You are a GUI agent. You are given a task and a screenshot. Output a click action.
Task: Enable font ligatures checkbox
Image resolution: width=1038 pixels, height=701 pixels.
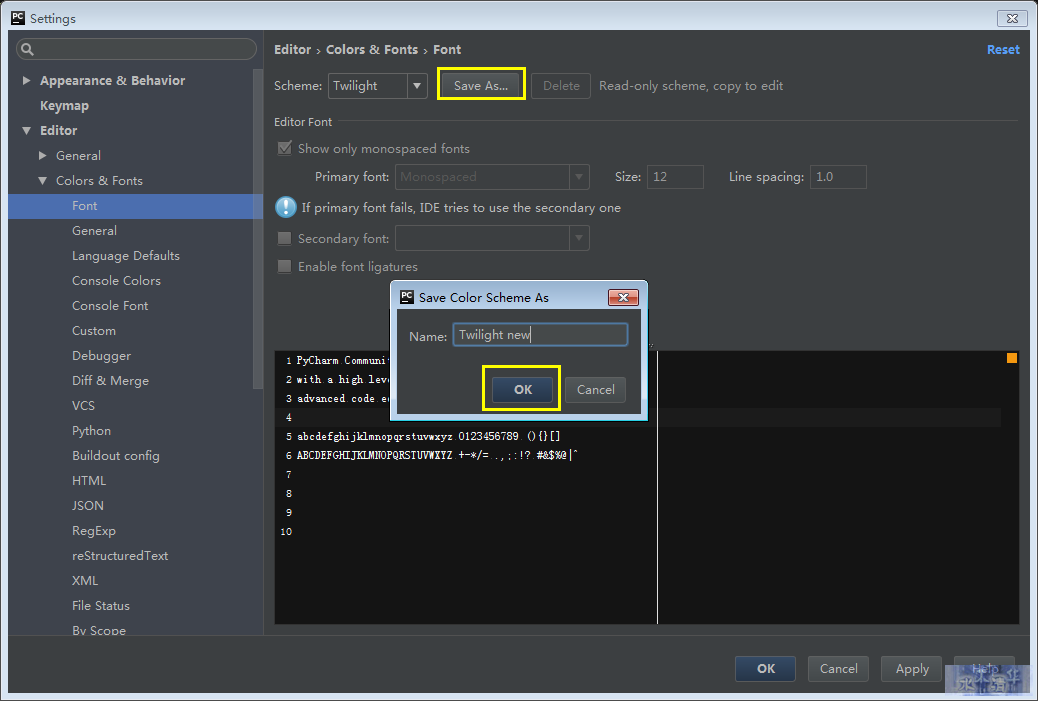click(285, 266)
